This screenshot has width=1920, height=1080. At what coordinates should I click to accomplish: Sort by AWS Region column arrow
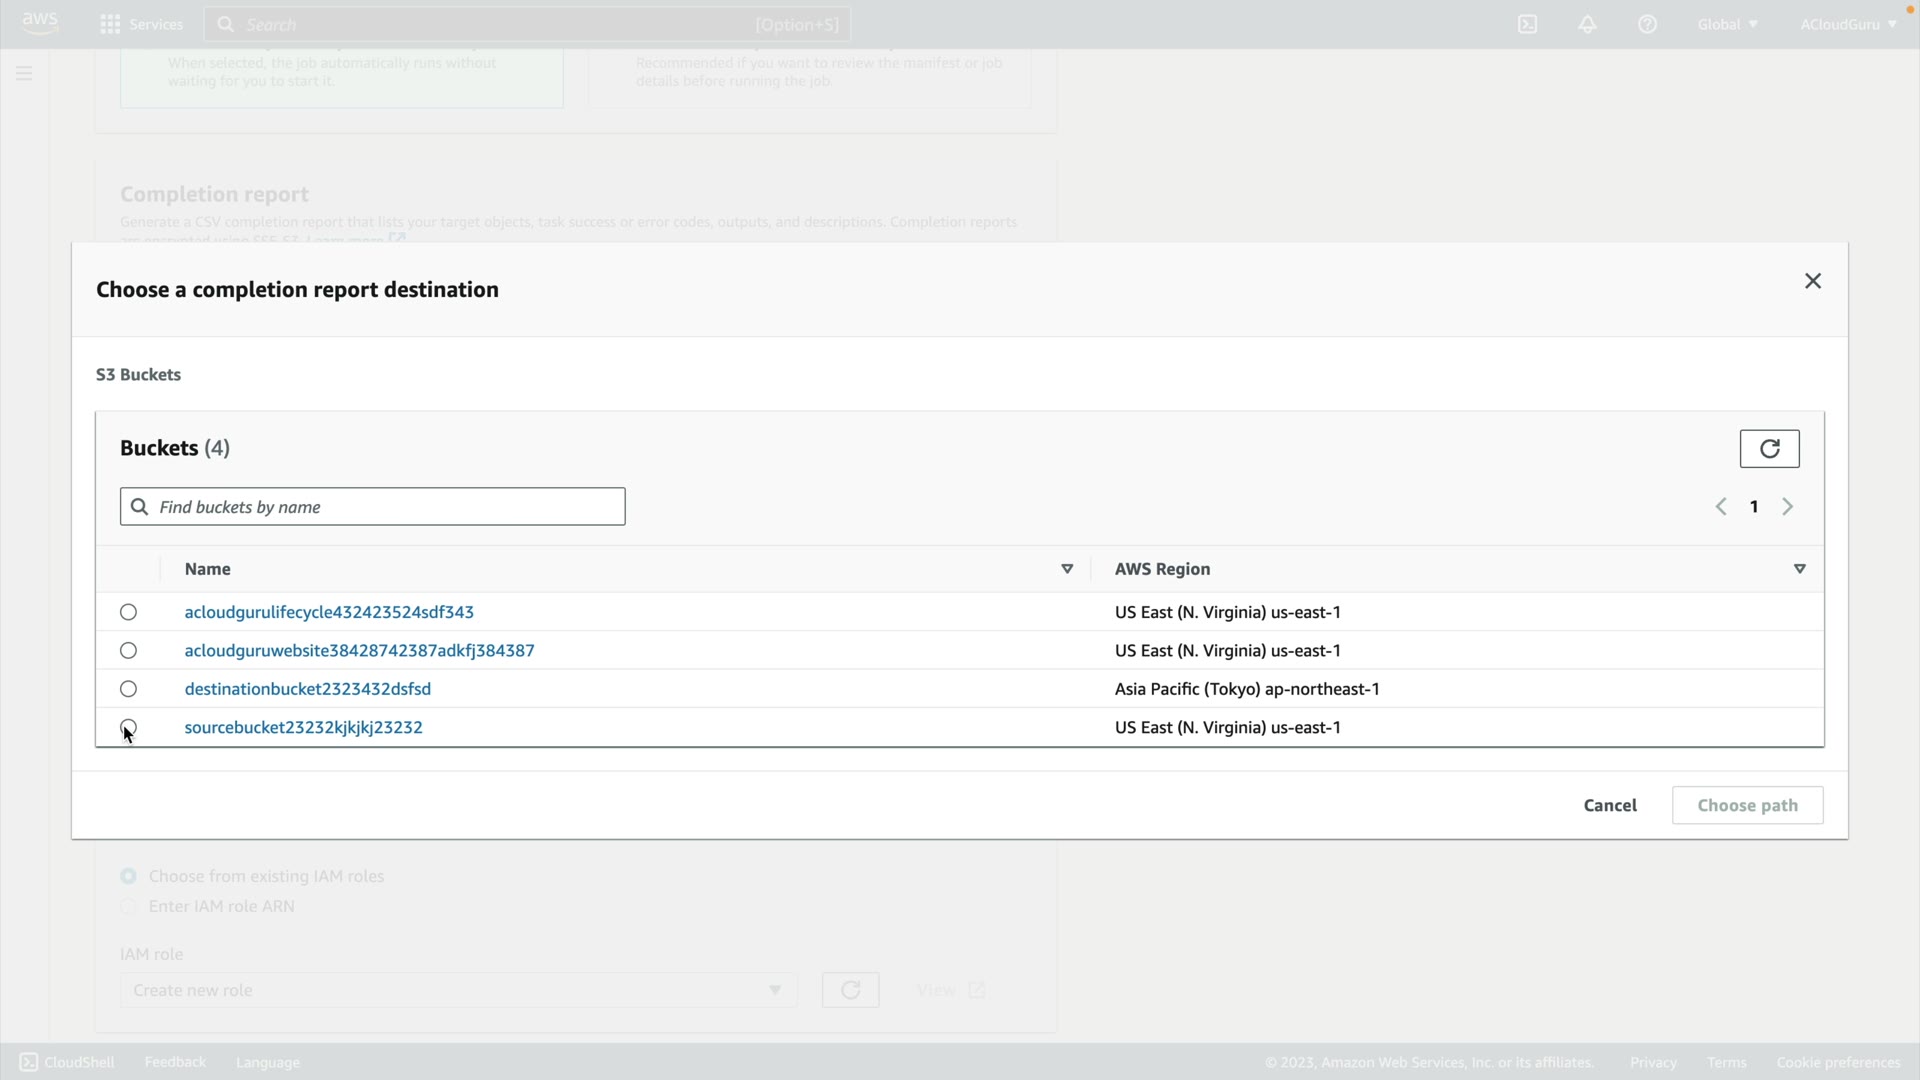(1799, 569)
